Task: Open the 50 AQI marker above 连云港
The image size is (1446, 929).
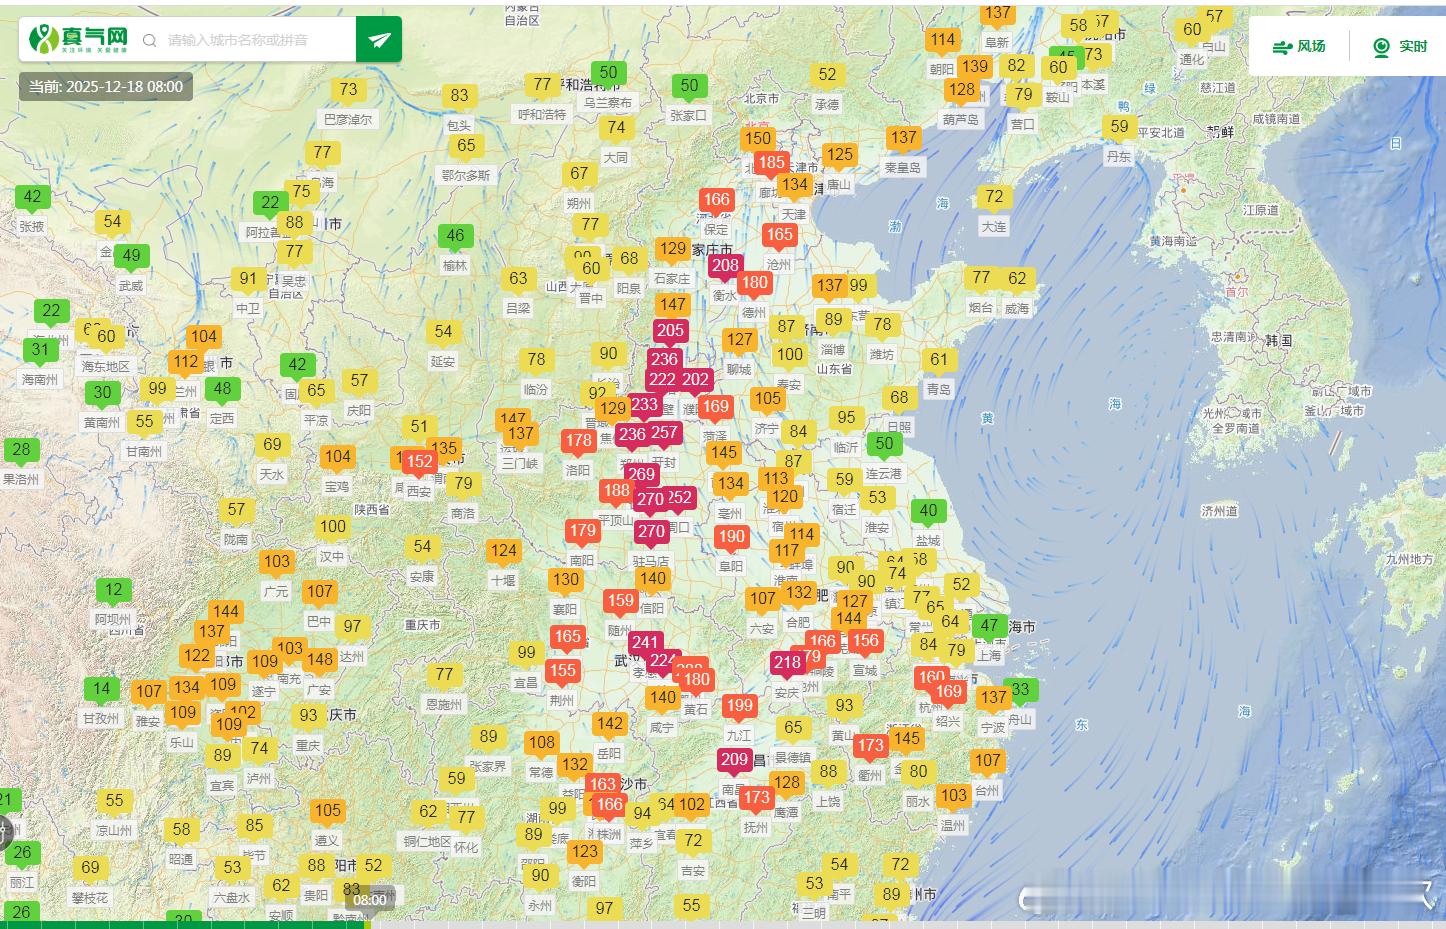Action: click(x=884, y=444)
